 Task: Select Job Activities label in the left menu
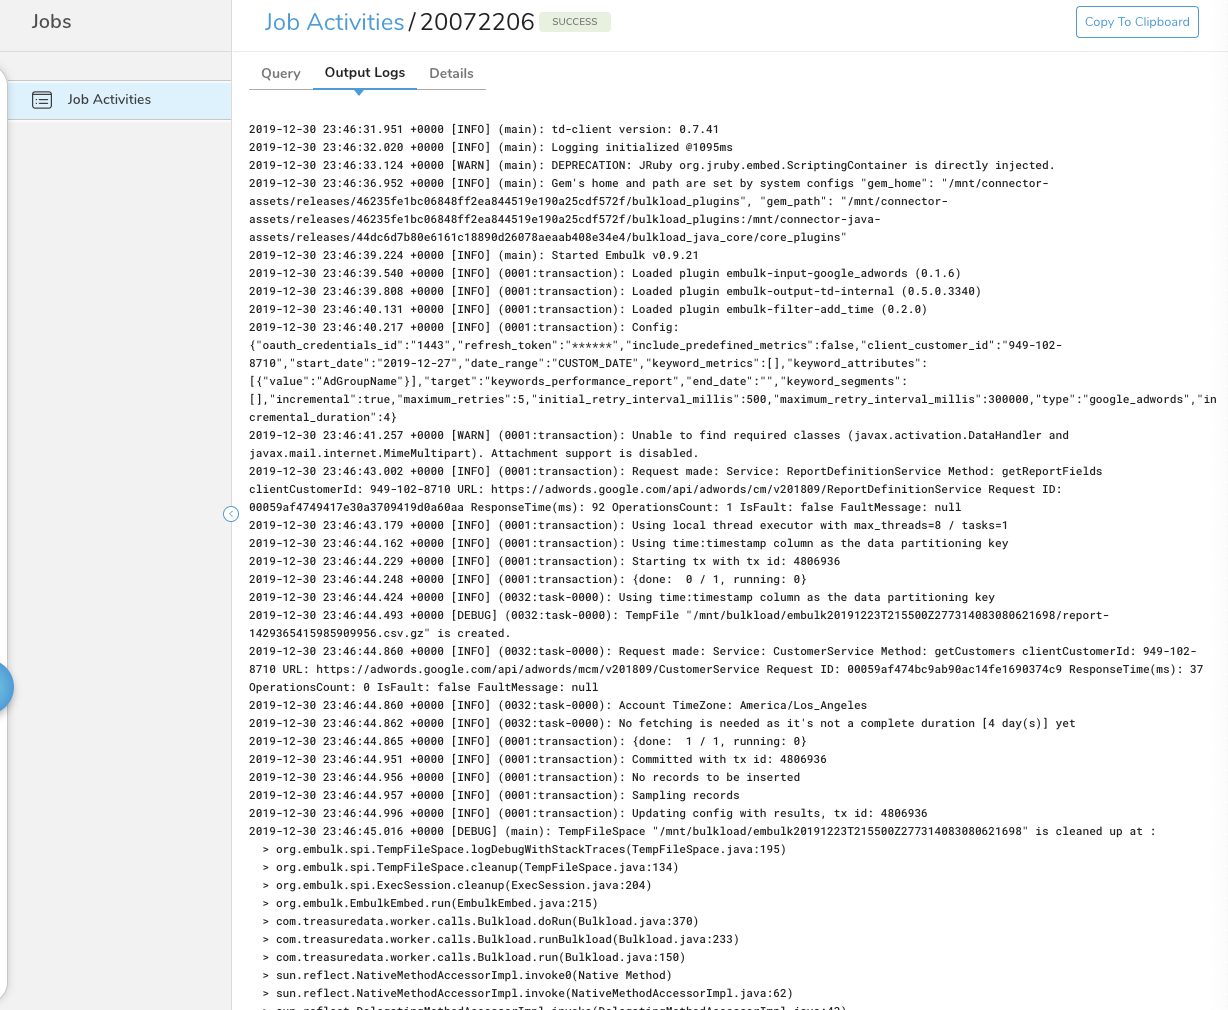pos(109,100)
